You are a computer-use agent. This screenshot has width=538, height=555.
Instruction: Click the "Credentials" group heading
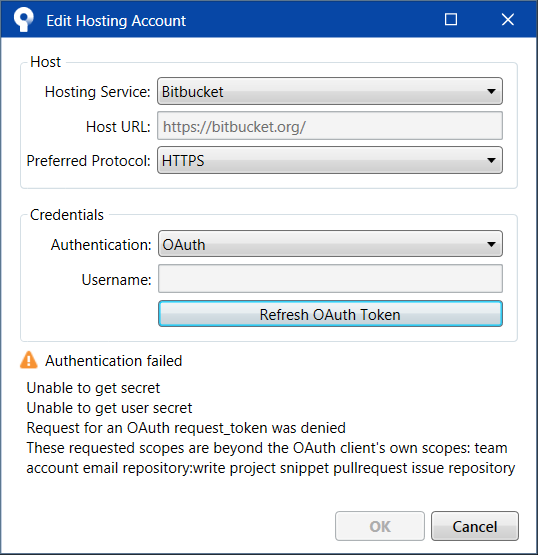pyautogui.click(x=67, y=215)
